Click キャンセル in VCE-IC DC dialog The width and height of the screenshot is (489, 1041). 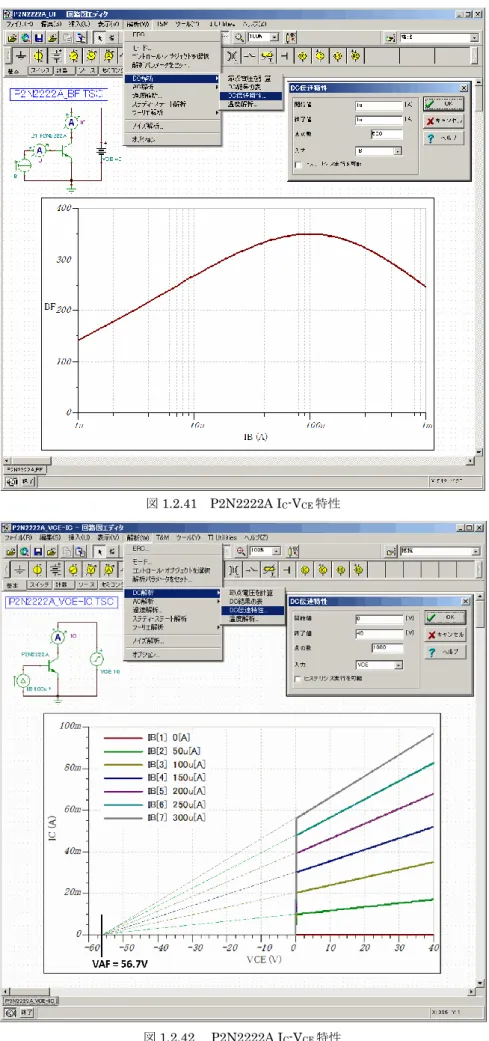tap(445, 635)
